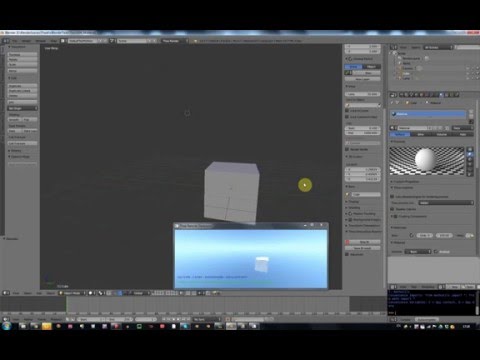Open the Set Origin dropdown
Screen dimensions: 480x360
point(22,108)
